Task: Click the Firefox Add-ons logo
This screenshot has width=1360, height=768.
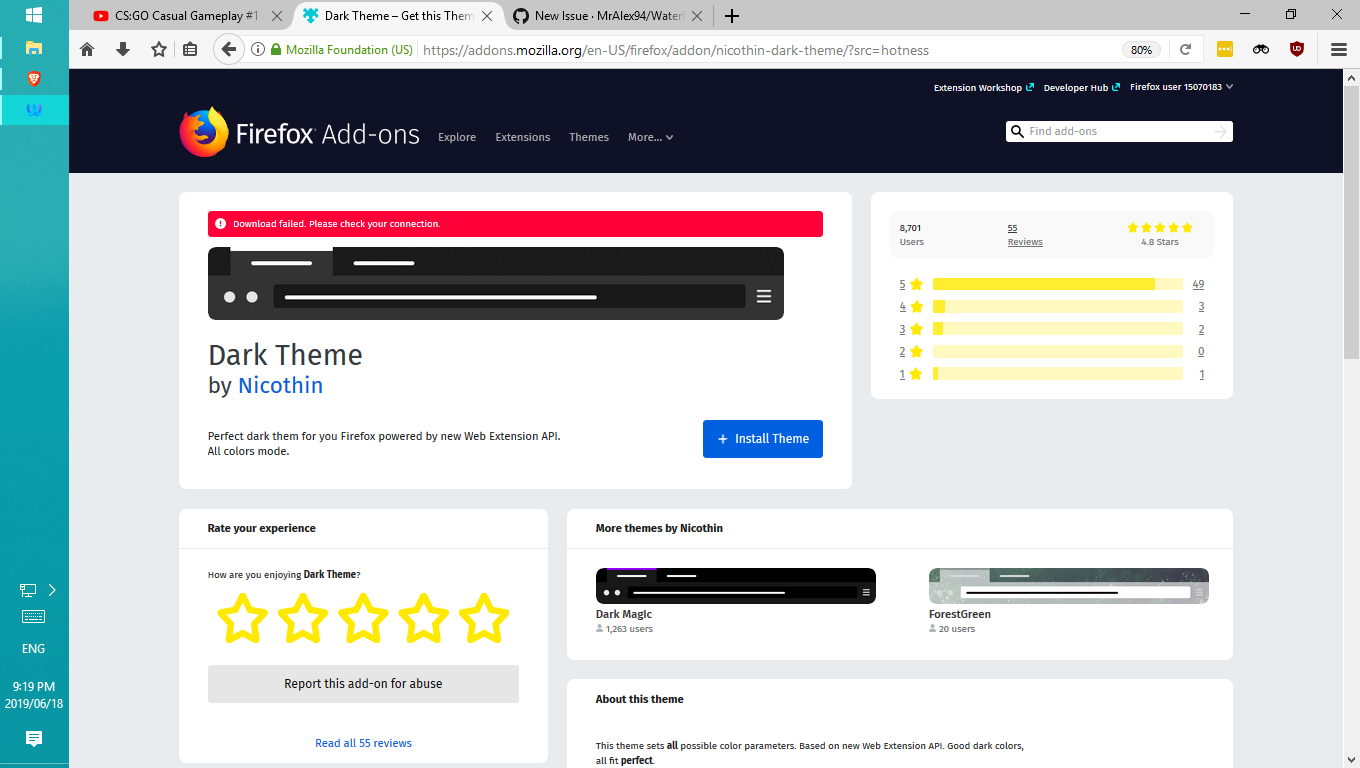Action: pos(299,133)
